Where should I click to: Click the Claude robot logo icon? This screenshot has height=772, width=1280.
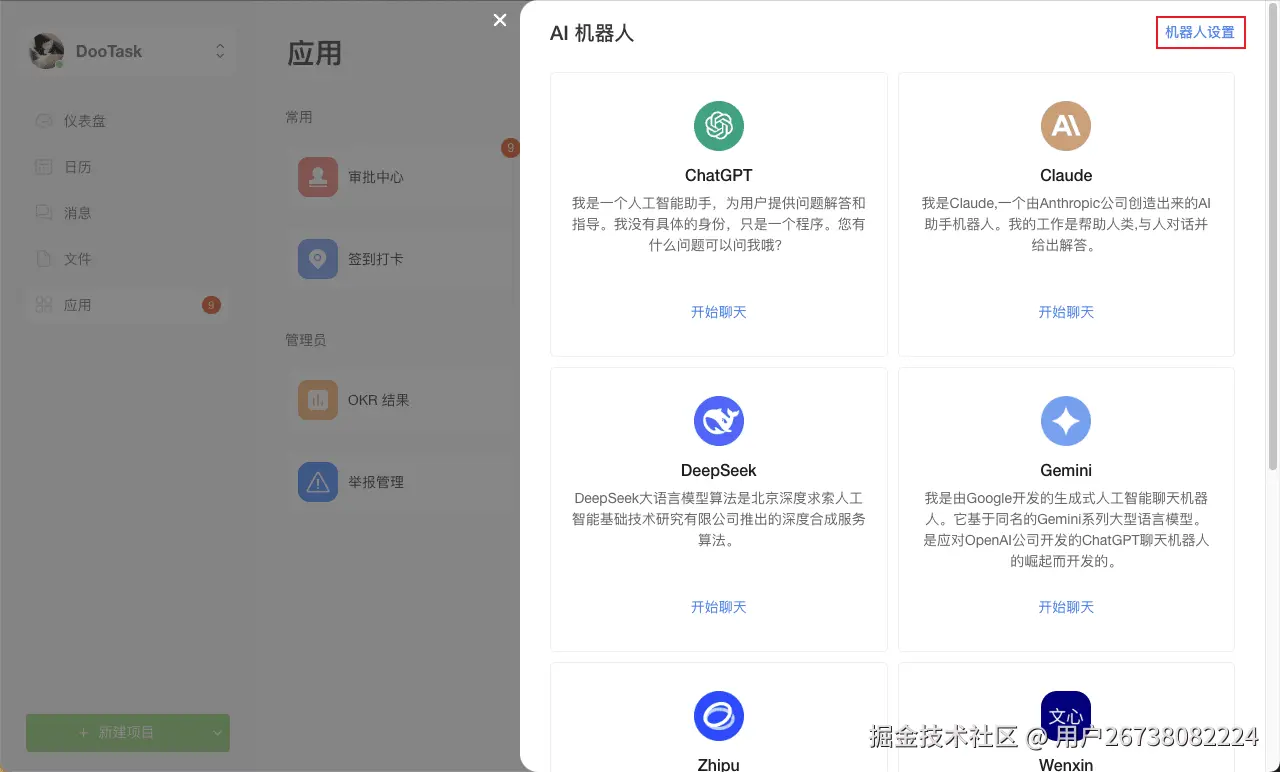[x=1066, y=126]
